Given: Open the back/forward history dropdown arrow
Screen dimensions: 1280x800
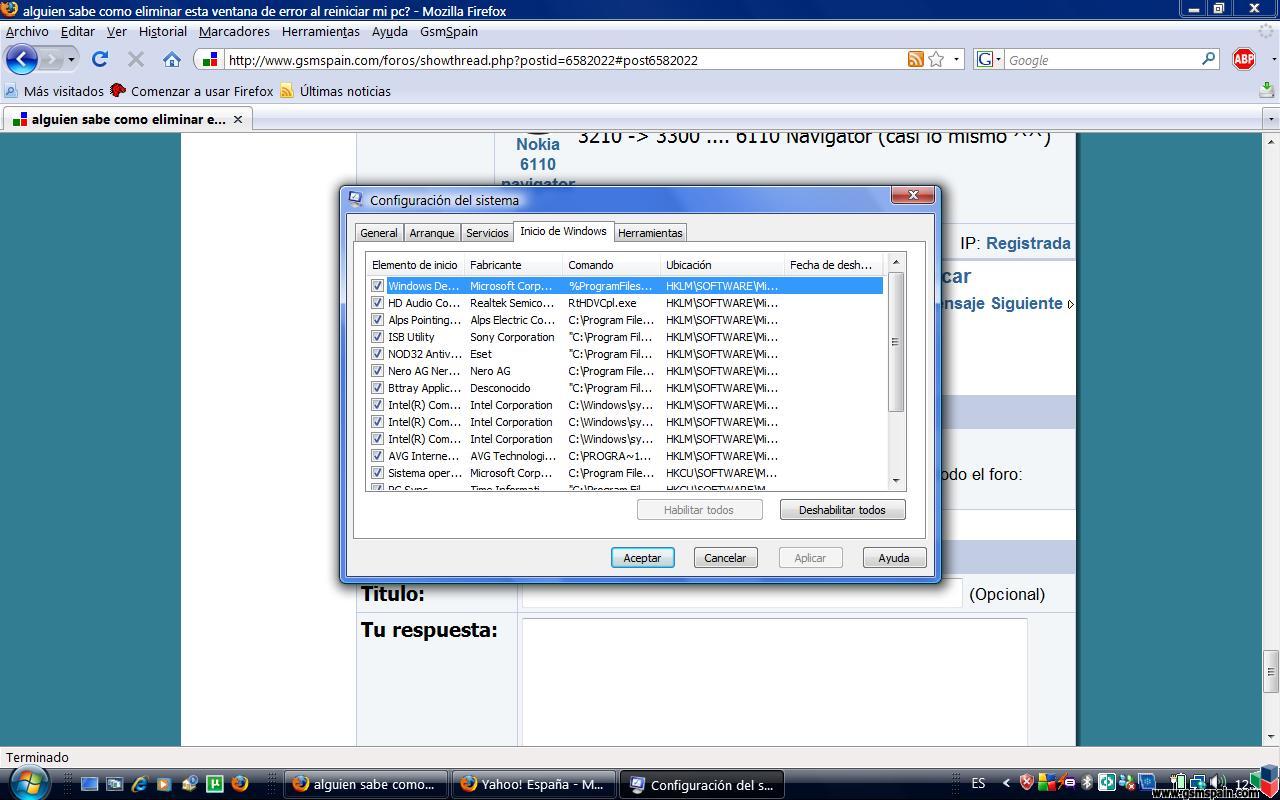Looking at the screenshot, I should tap(71, 60).
